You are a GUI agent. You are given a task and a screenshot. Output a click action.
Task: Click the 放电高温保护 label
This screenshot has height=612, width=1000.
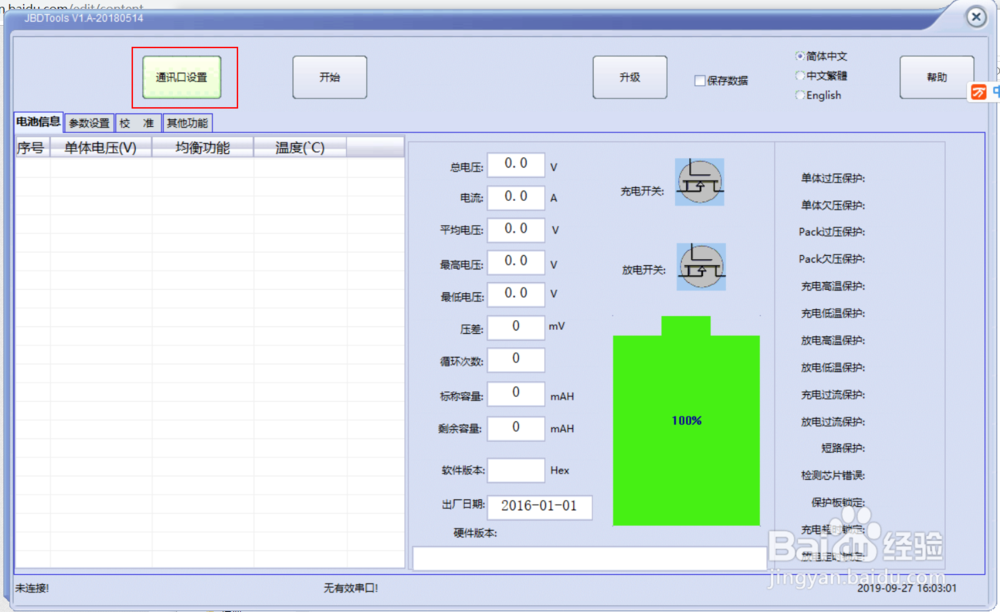[x=833, y=340]
